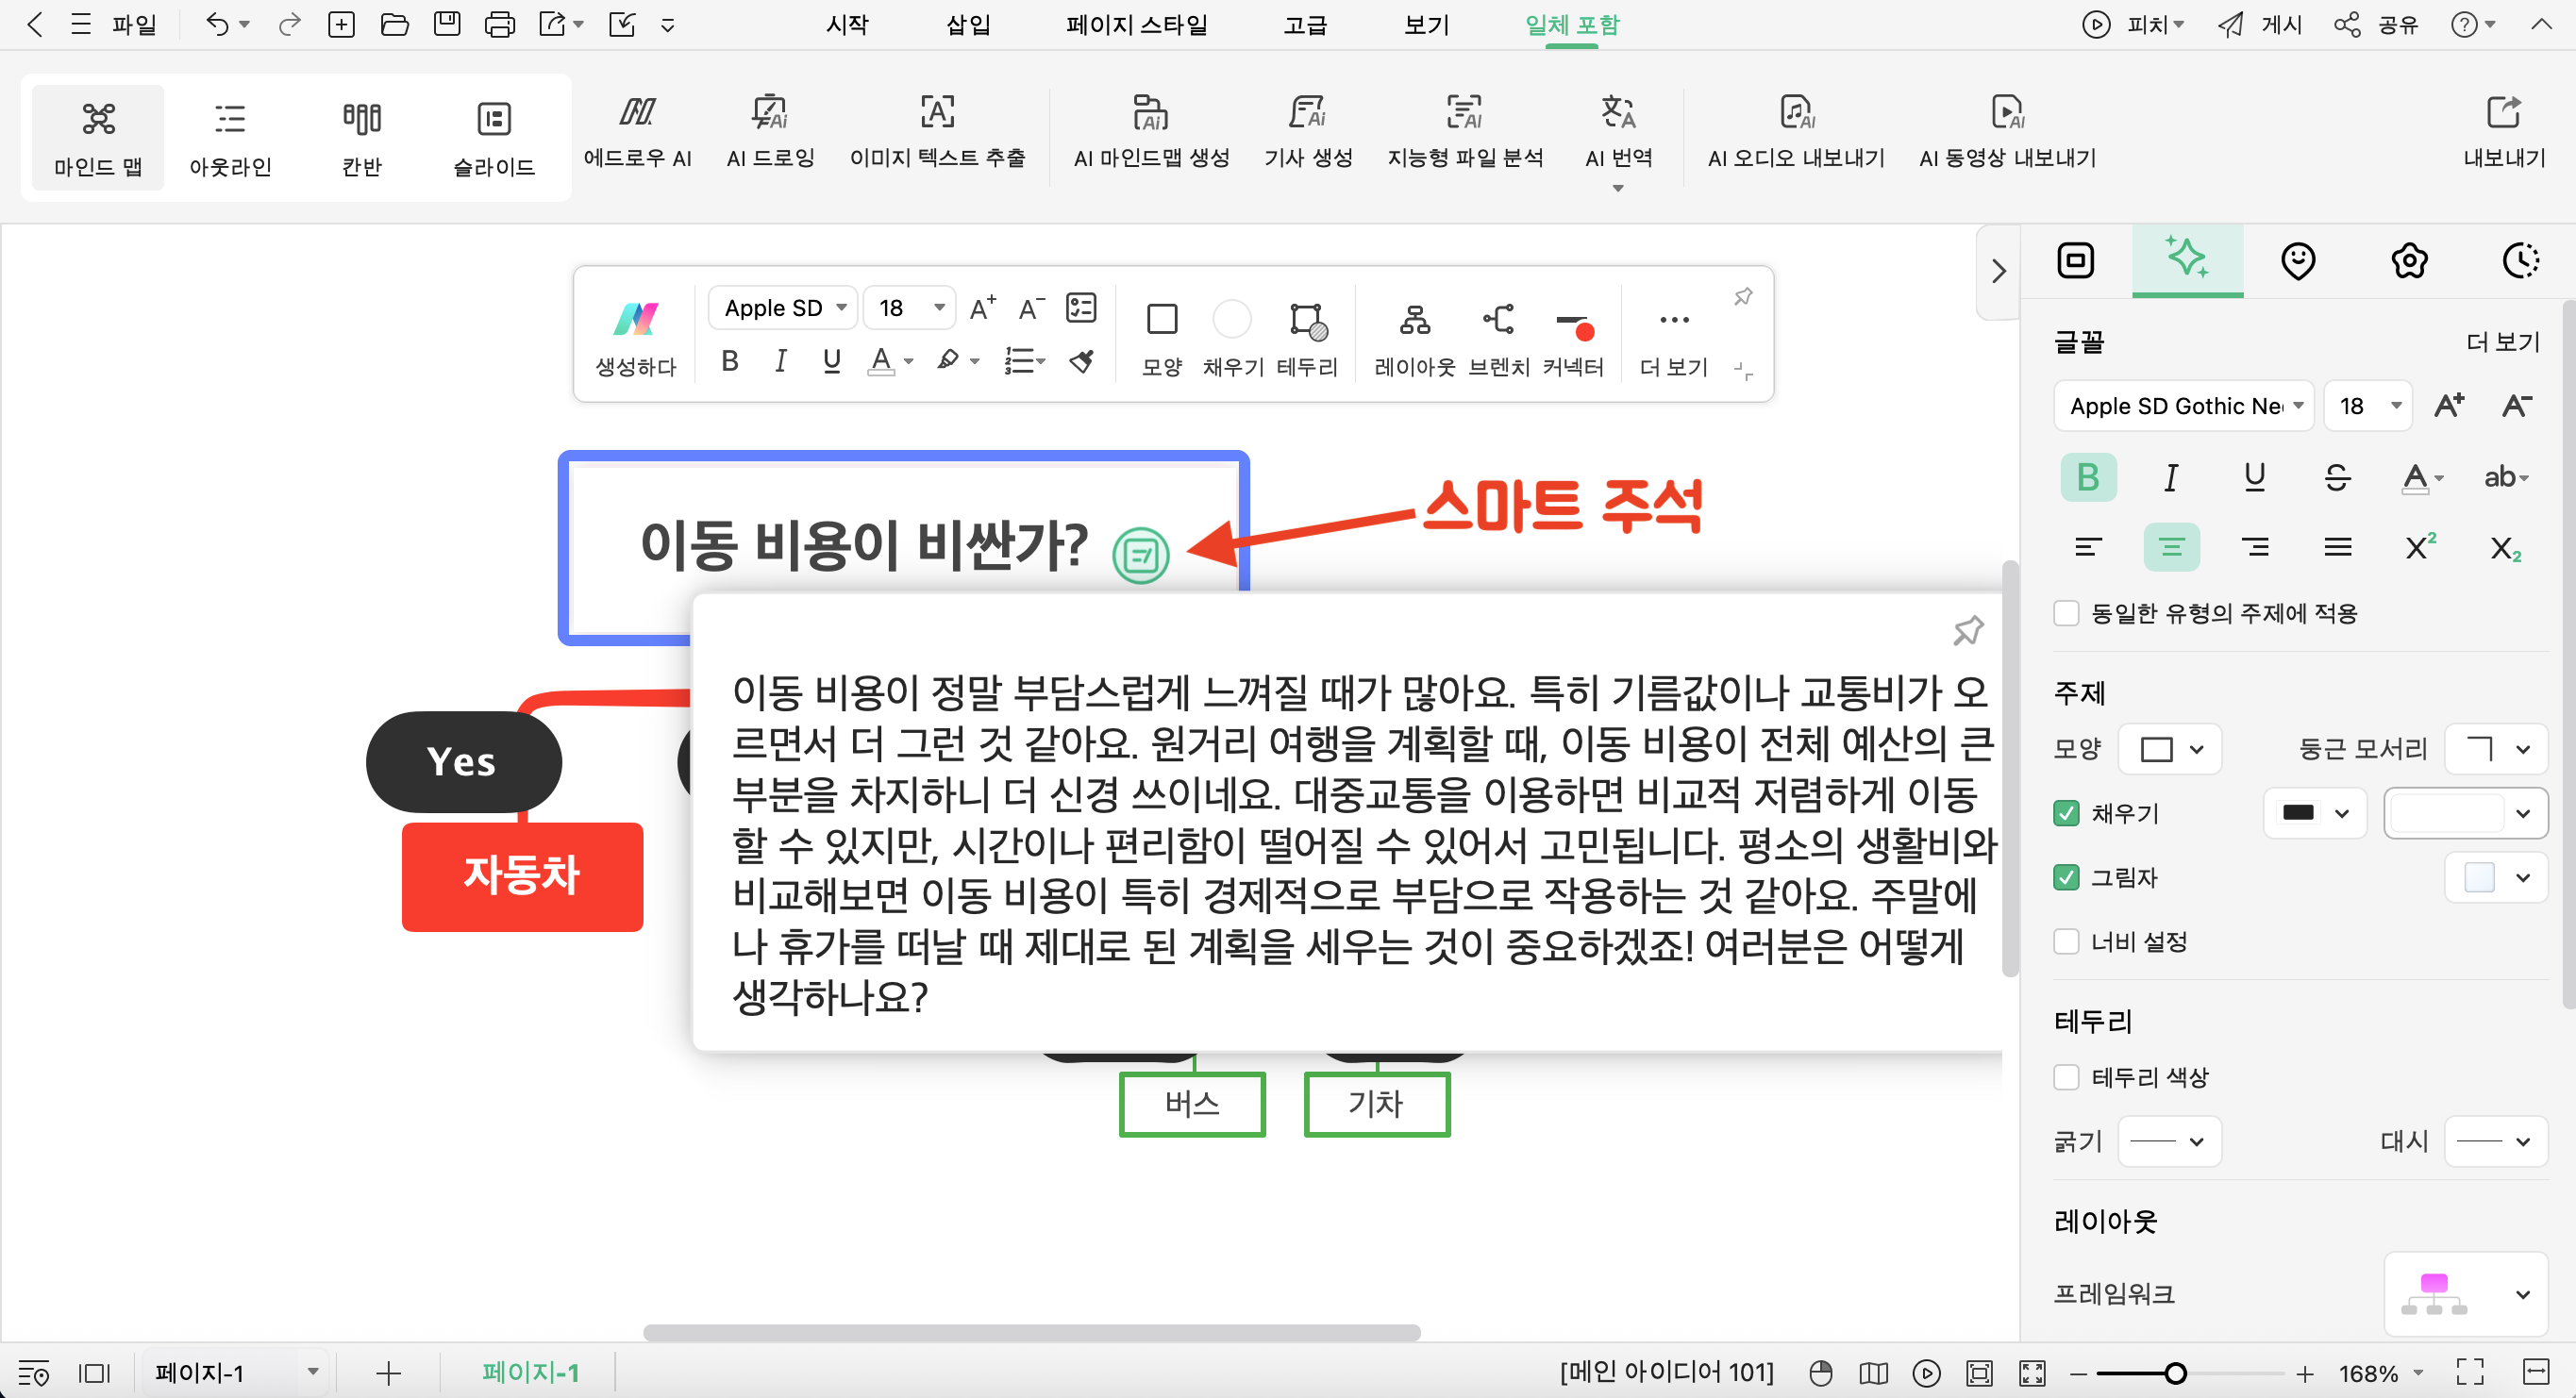Open black fill color swatch
2576x1398 pixels.
coord(2314,813)
